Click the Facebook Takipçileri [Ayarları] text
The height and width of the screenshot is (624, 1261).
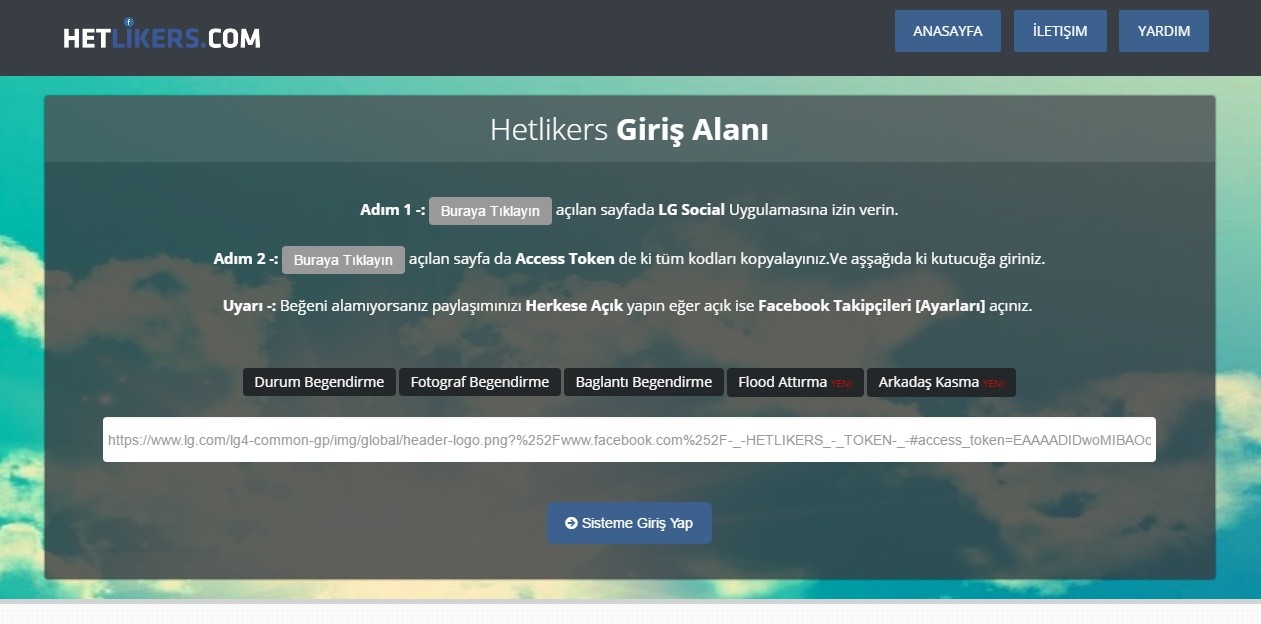click(872, 306)
